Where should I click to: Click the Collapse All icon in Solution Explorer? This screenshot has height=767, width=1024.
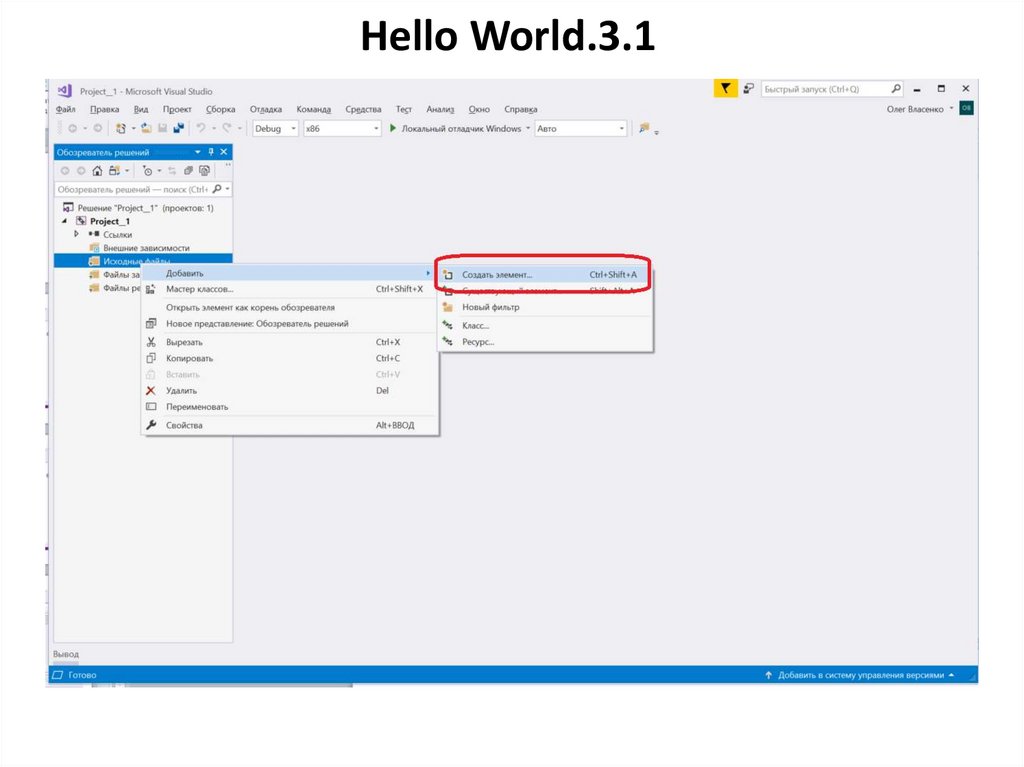(188, 171)
